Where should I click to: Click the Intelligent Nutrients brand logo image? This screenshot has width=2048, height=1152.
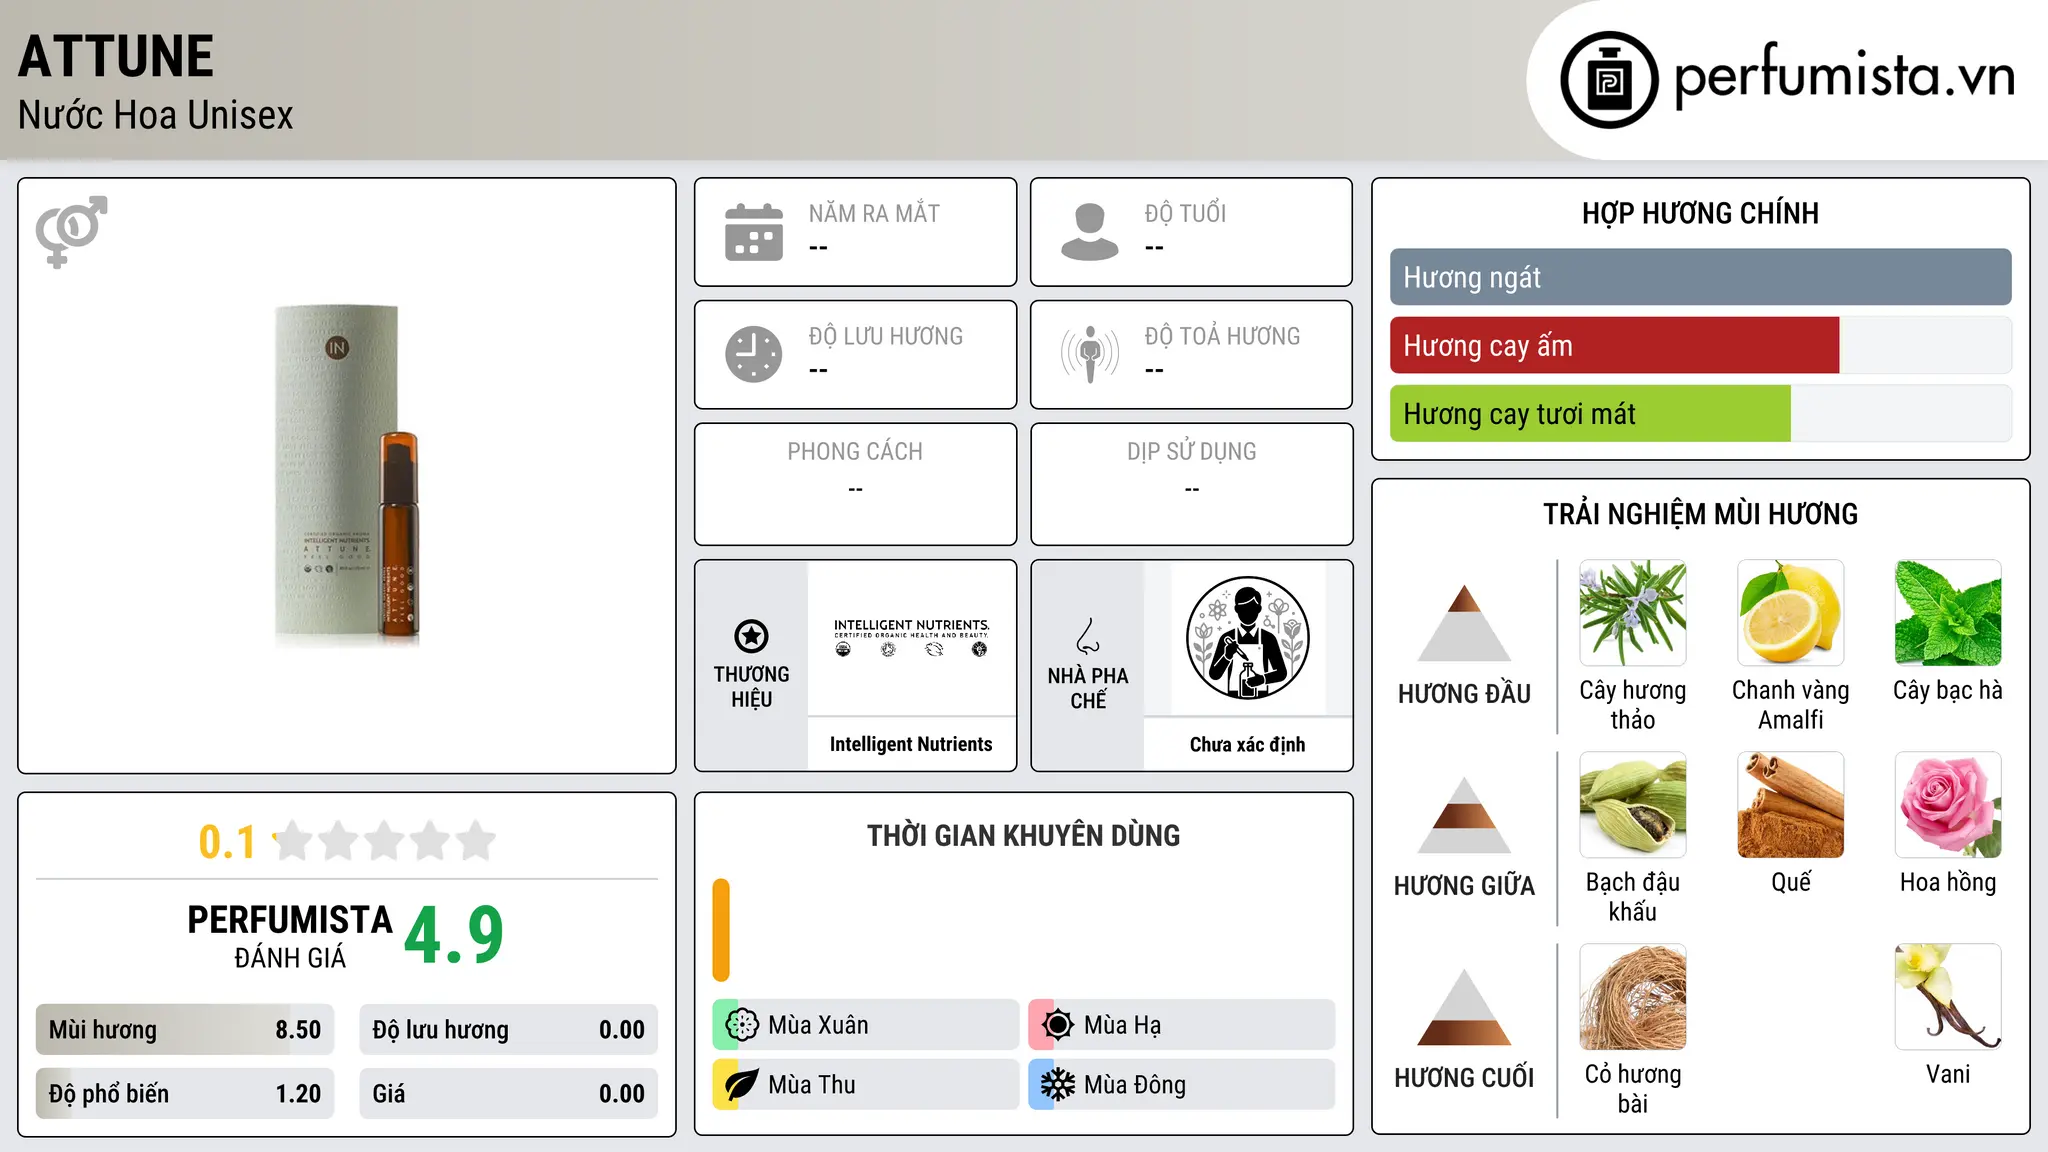[911, 638]
